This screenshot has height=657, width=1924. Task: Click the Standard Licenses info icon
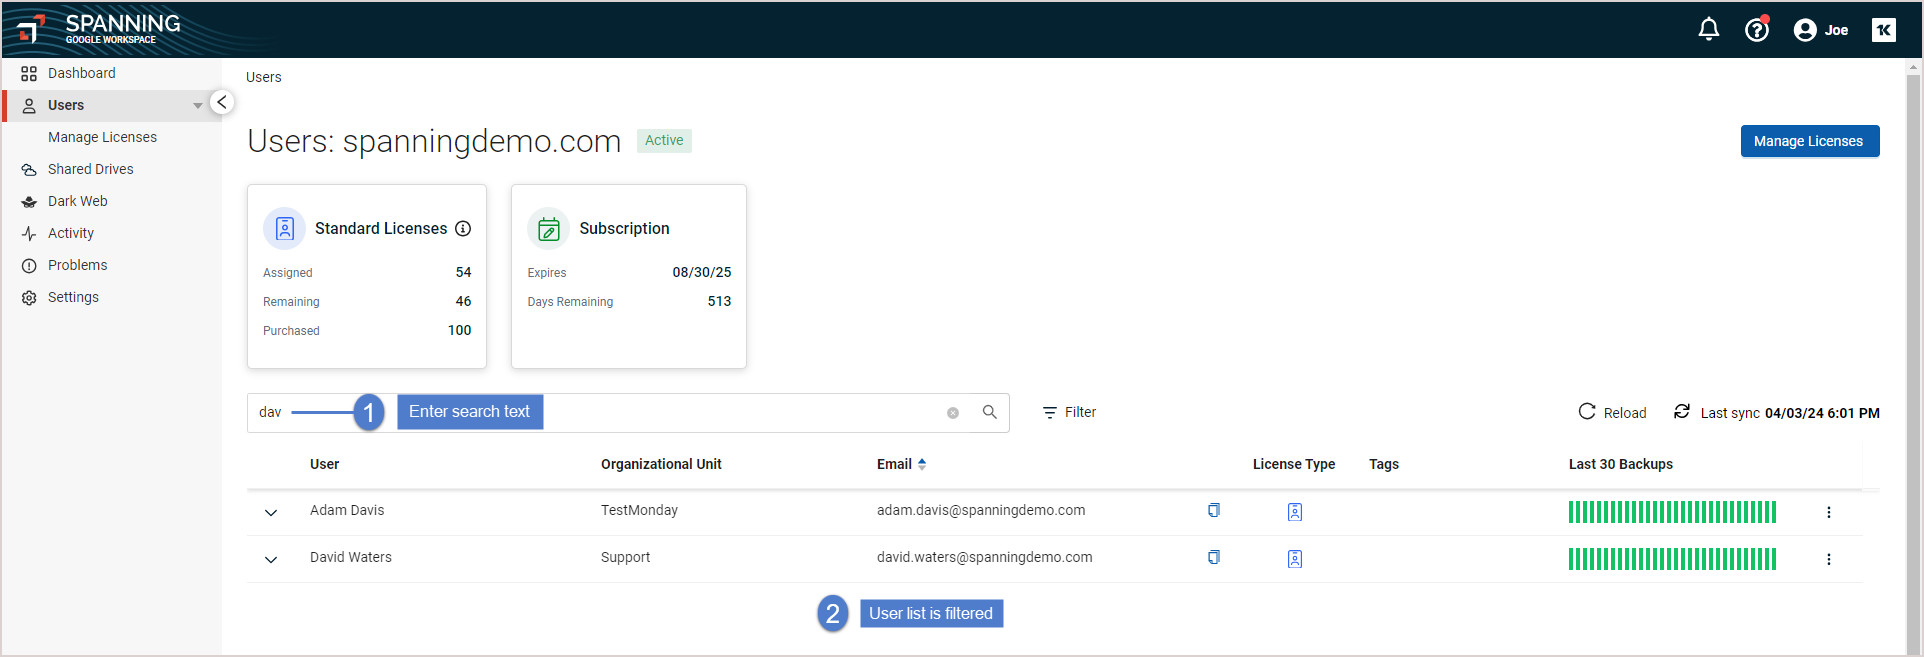click(463, 228)
